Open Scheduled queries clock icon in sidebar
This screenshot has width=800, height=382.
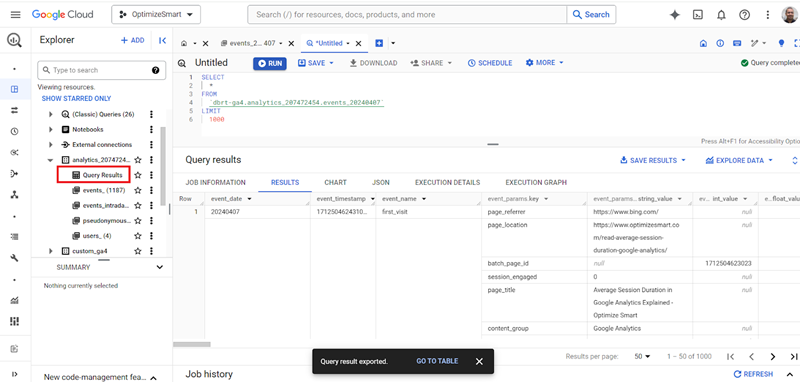coord(14,132)
